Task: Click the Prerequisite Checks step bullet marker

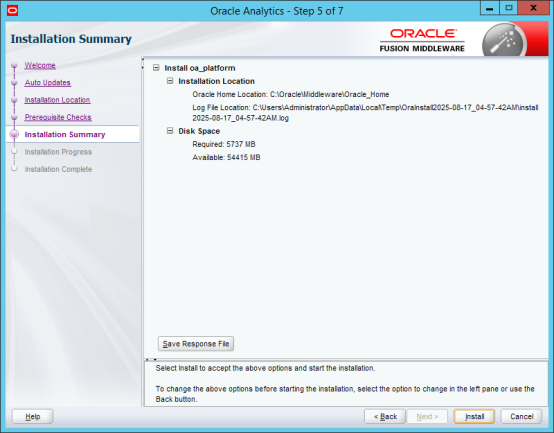Action: coord(14,117)
